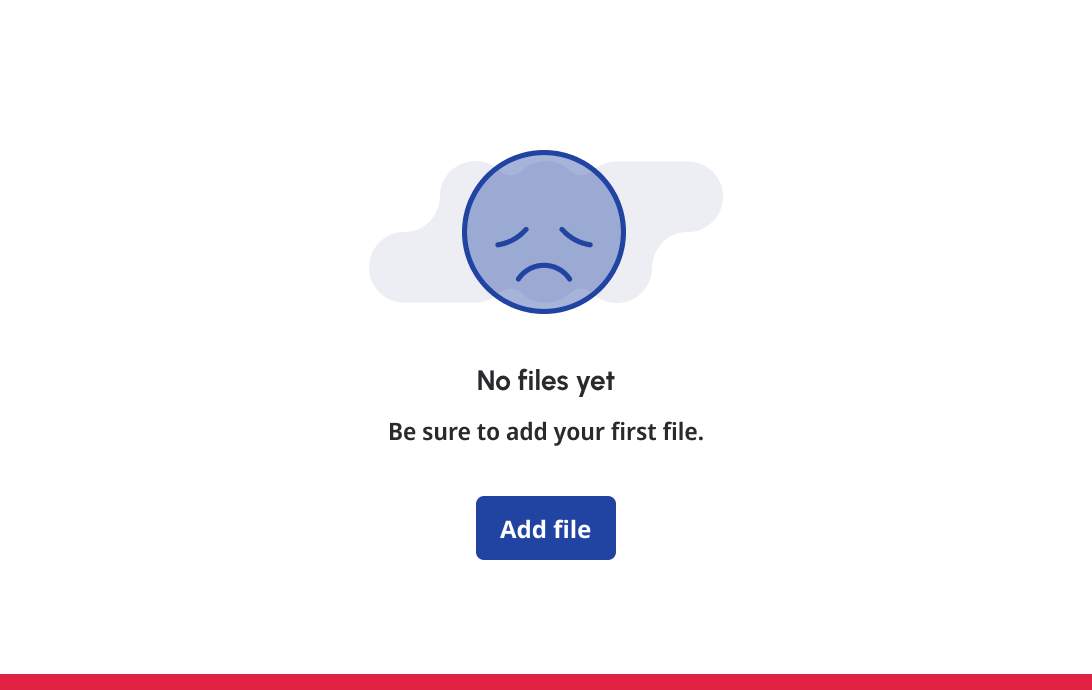Viewport: 1092px width, 690px height.
Task: Click the red bar at the bottom
Action: point(546,682)
